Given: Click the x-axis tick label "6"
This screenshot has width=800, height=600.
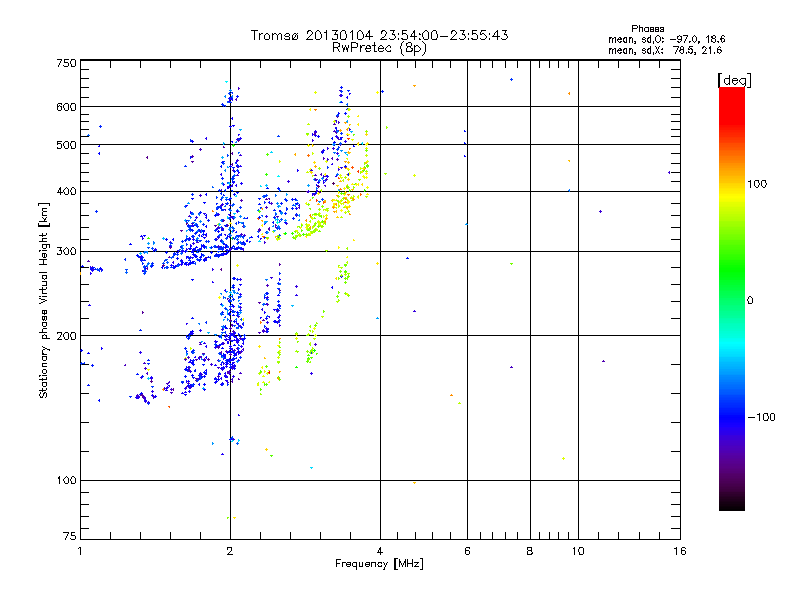Looking at the screenshot, I should click(467, 551).
